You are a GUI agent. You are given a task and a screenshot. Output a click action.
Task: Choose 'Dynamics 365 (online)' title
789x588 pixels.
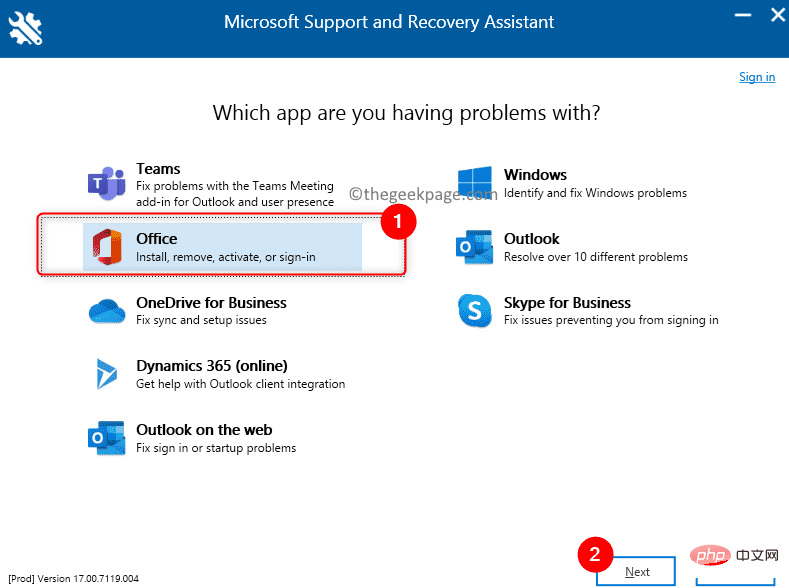(x=212, y=366)
